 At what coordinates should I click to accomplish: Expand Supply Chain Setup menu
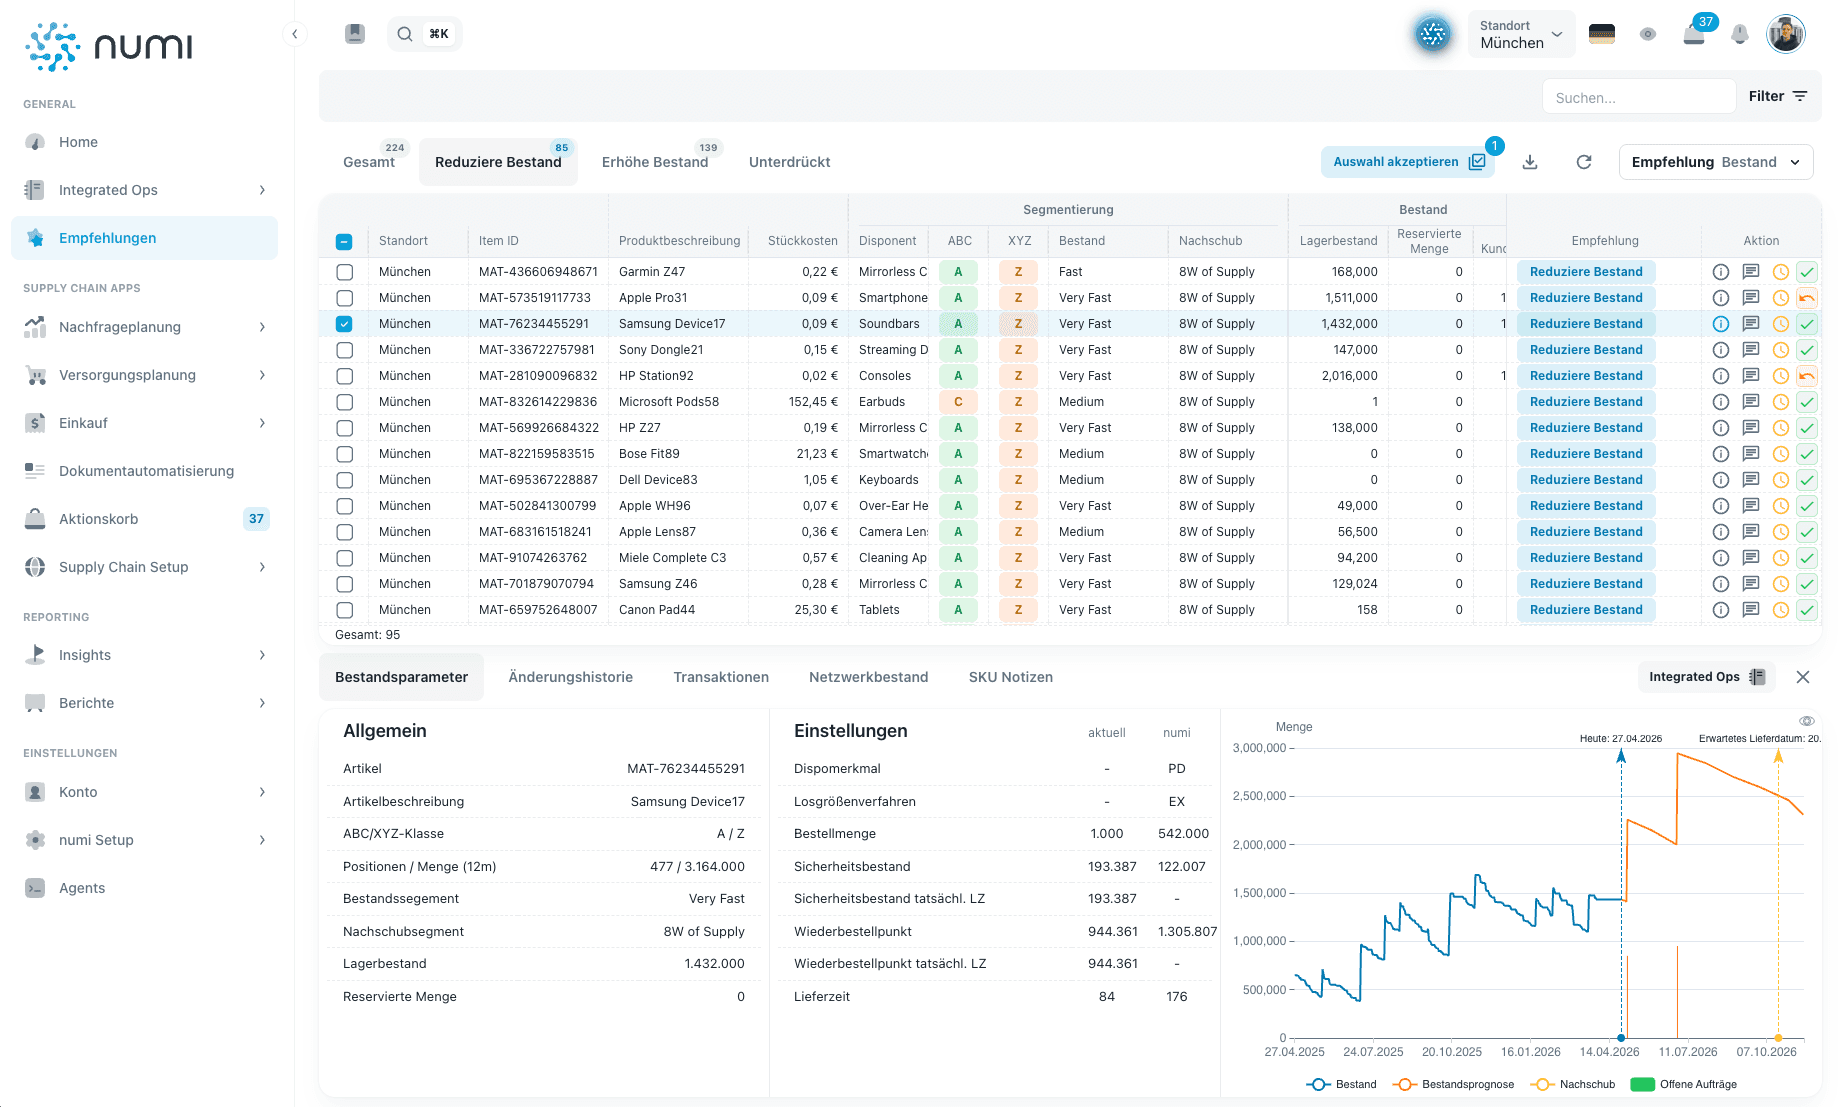click(x=145, y=567)
